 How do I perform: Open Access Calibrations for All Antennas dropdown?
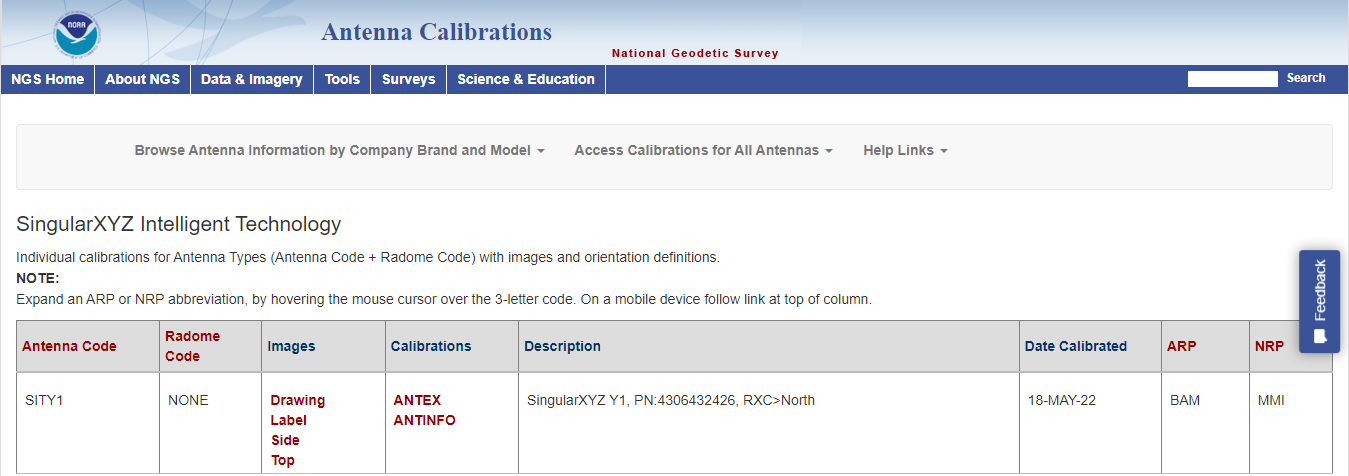pos(703,150)
